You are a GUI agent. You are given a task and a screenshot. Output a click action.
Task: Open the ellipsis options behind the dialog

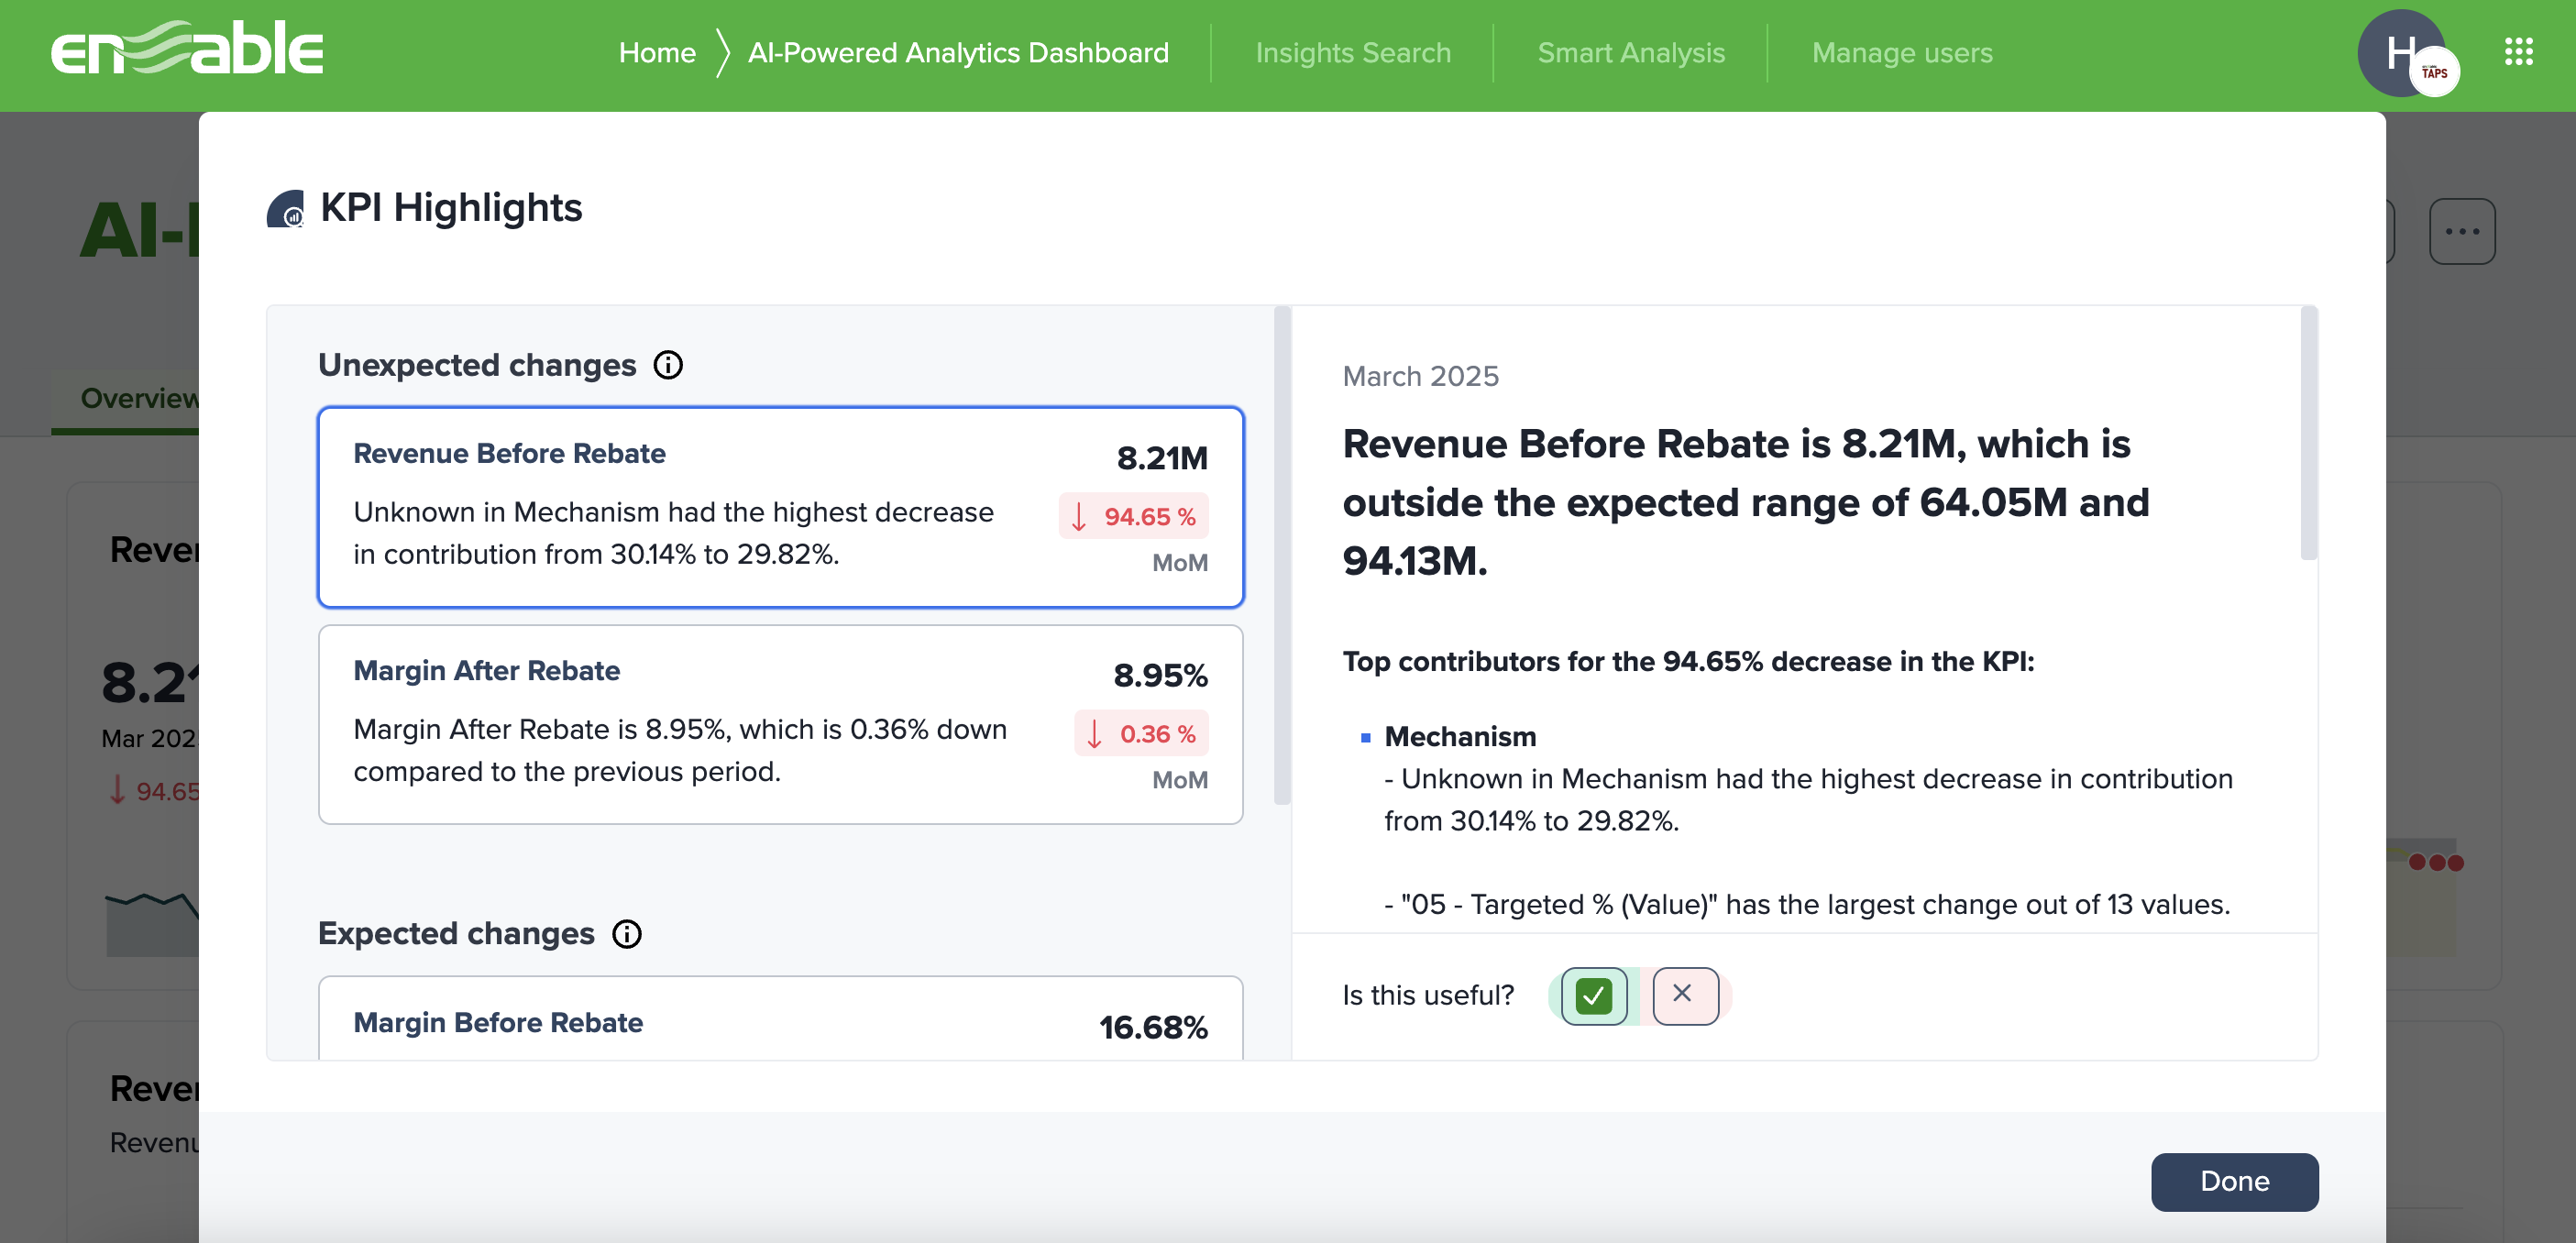(2461, 231)
